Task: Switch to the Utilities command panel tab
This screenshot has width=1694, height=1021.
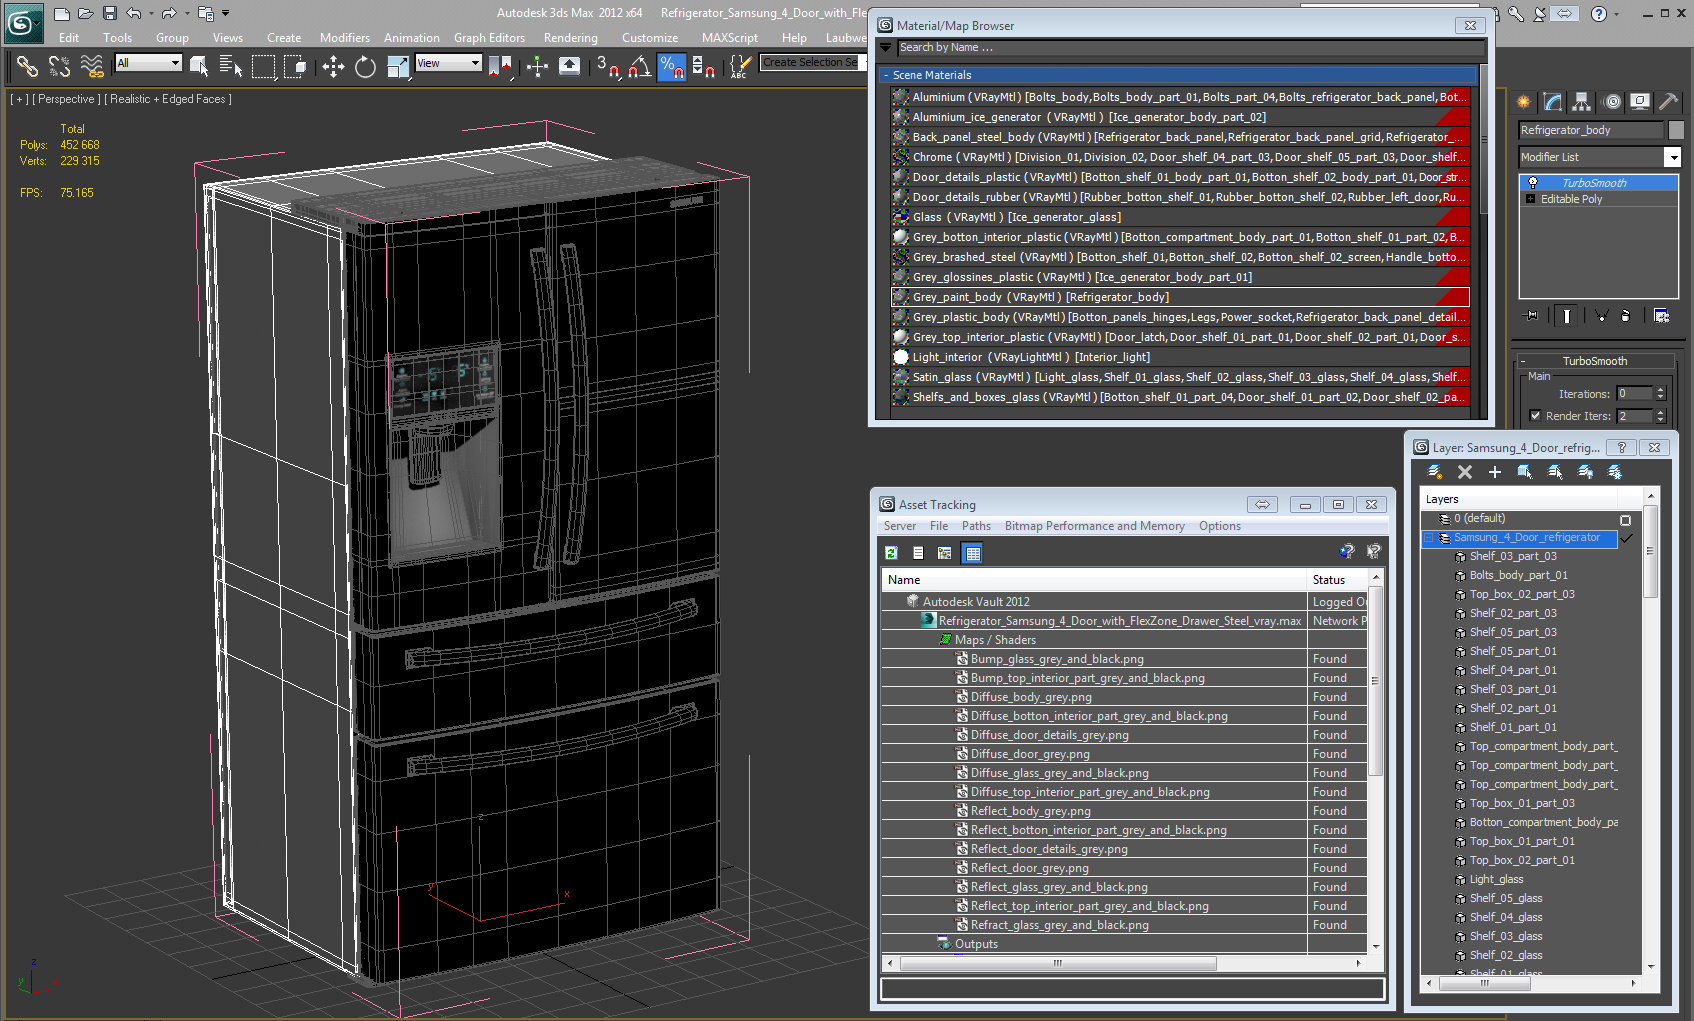Action: coord(1668,102)
